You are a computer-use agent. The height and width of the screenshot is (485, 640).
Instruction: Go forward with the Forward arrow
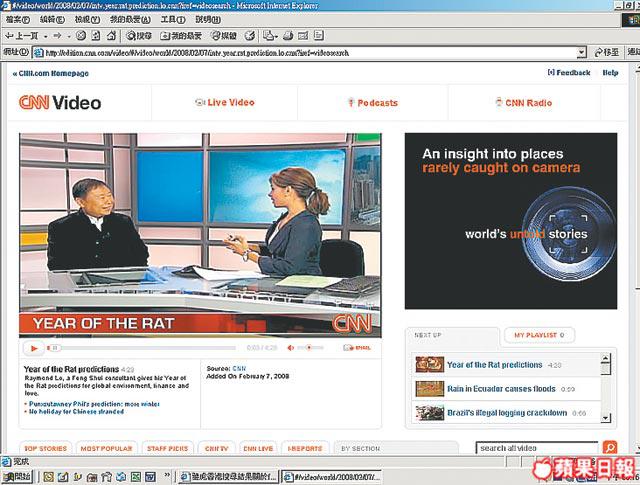tap(57, 36)
